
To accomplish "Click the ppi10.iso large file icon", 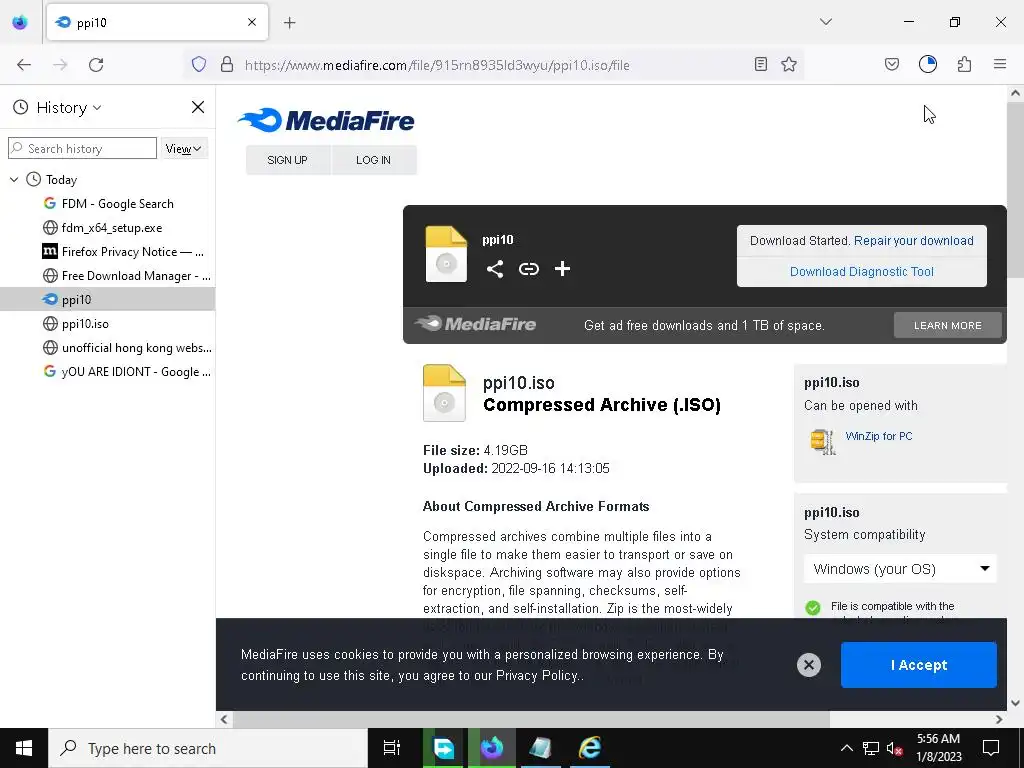I will [x=445, y=392].
